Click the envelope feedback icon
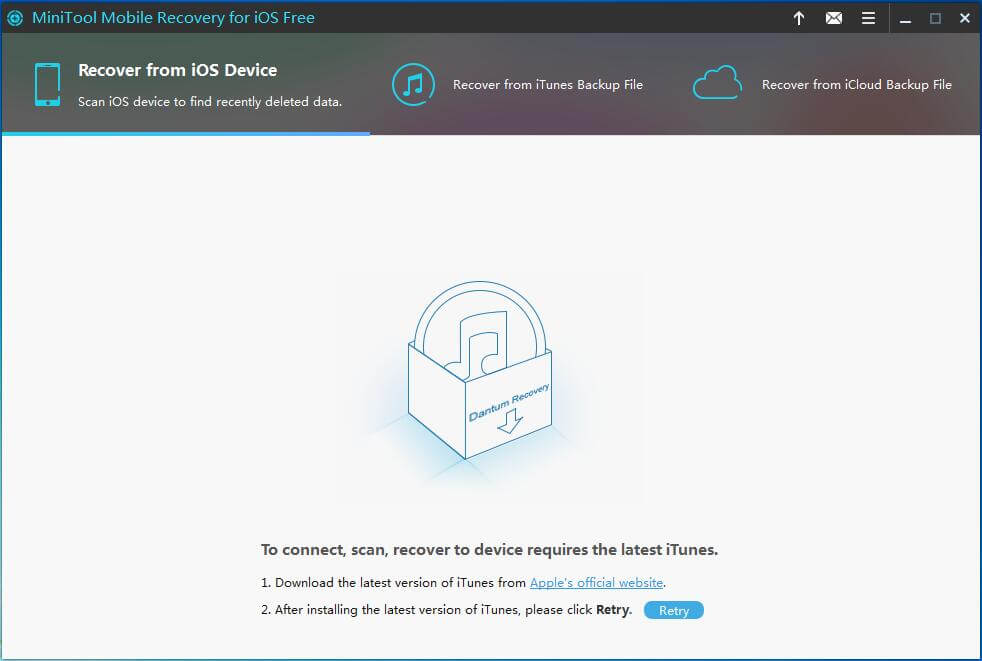Screen dimensions: 982x661 [833, 18]
